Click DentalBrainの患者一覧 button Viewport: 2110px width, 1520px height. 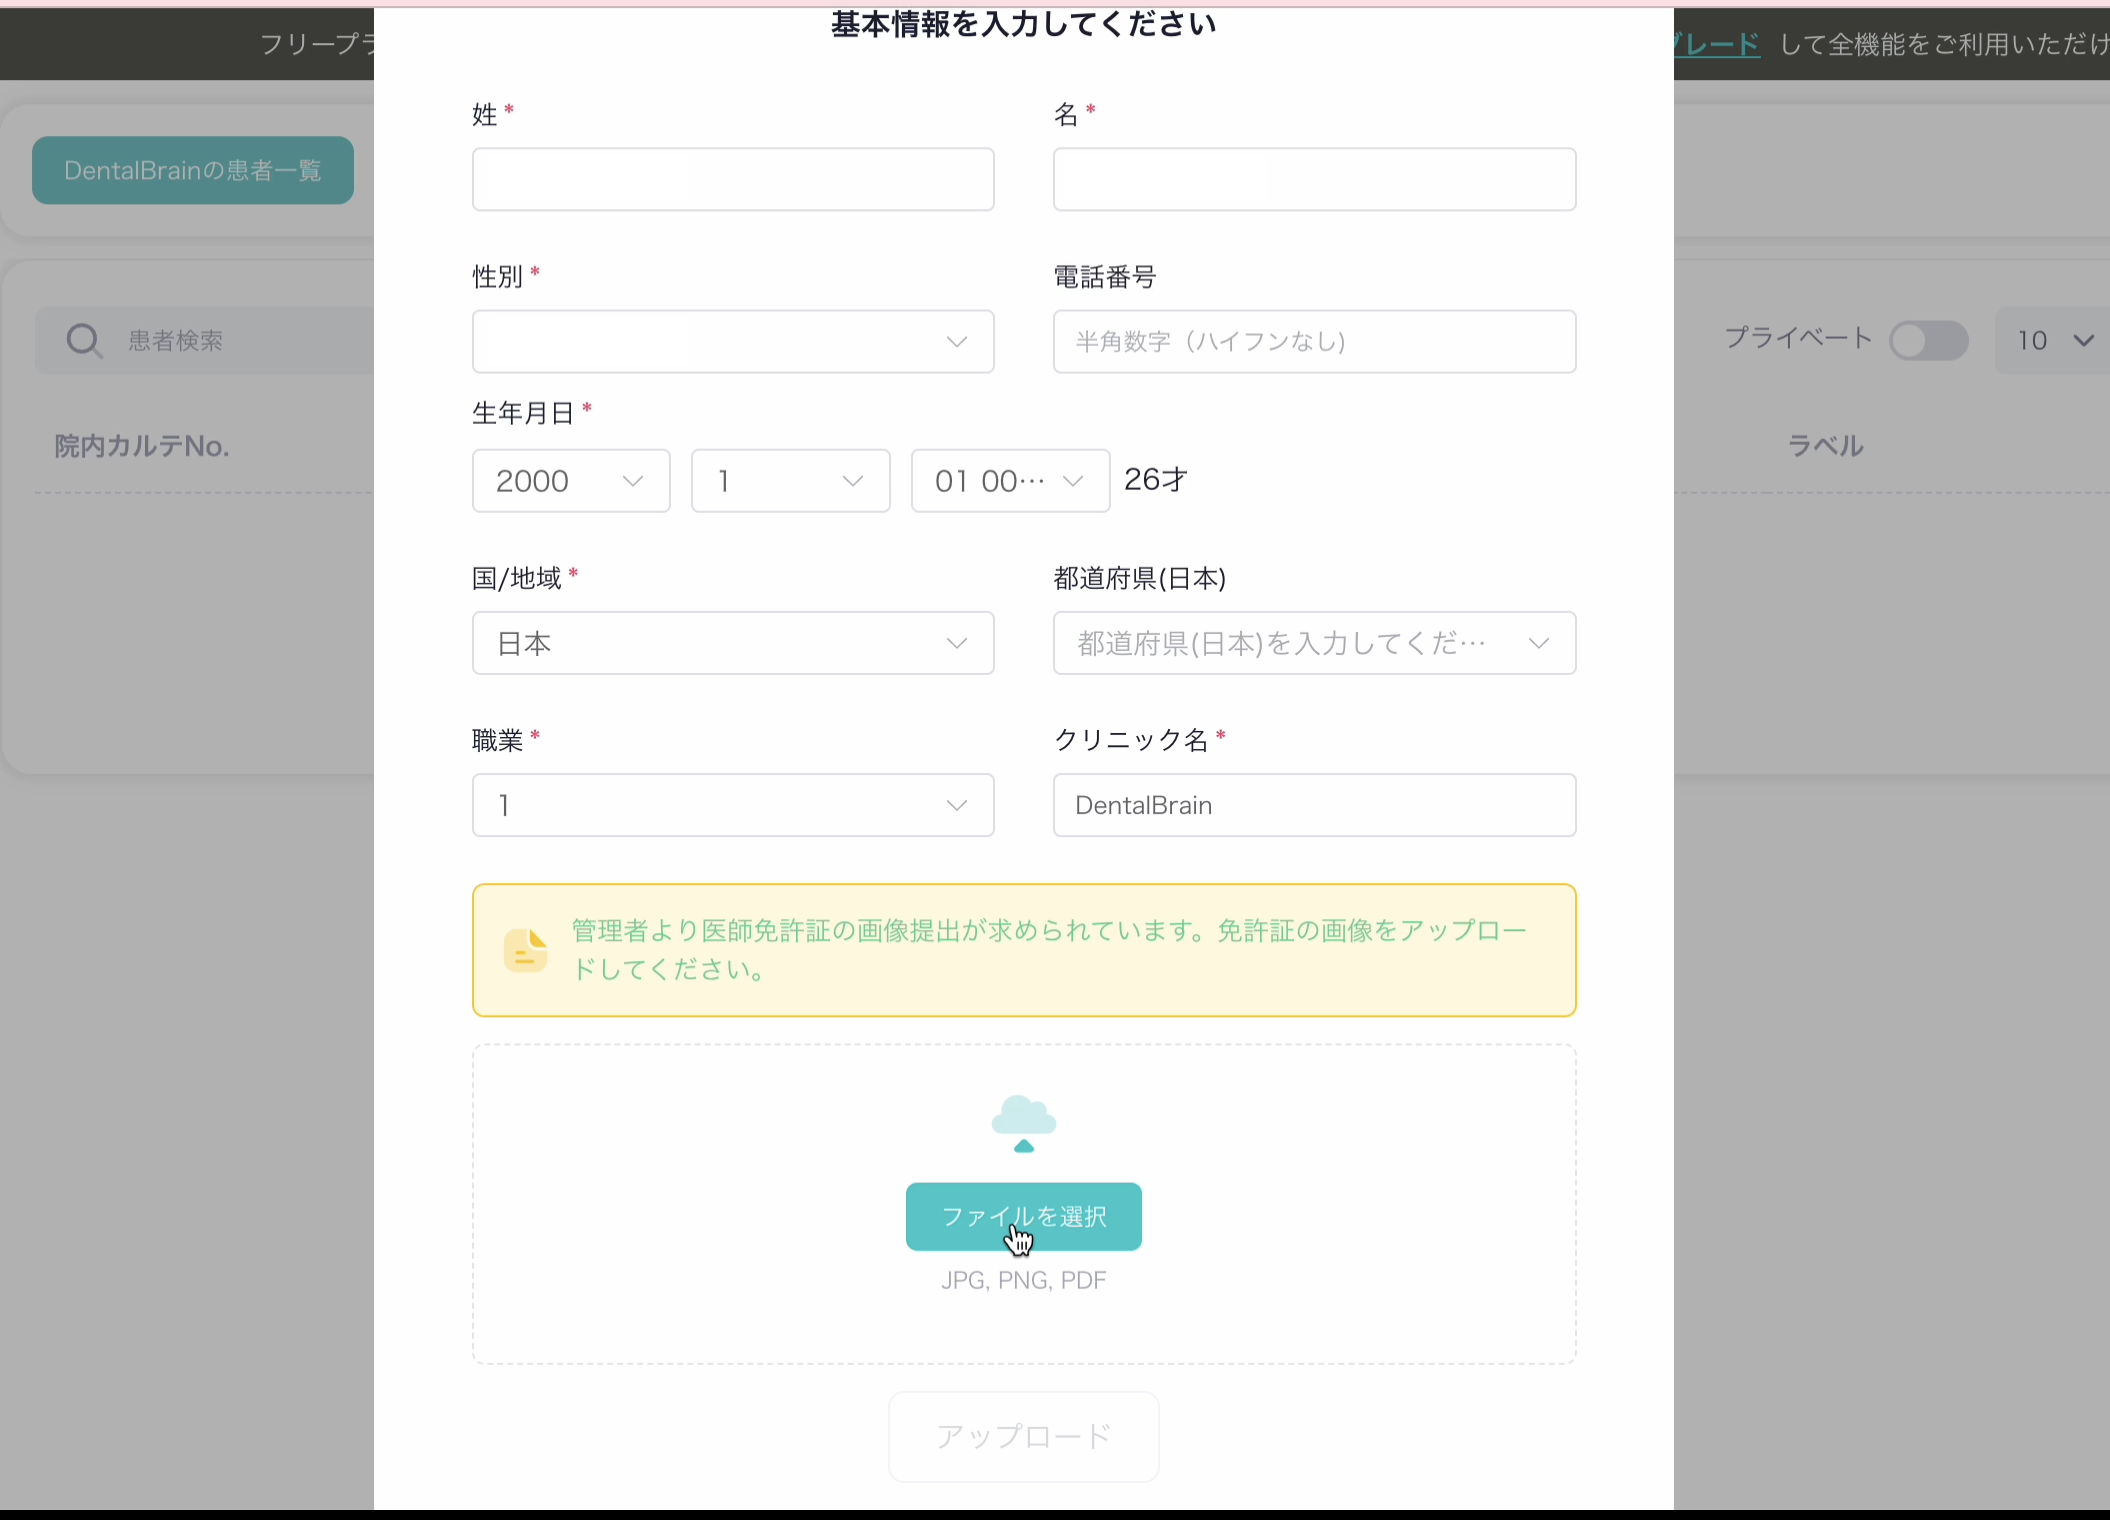(192, 171)
